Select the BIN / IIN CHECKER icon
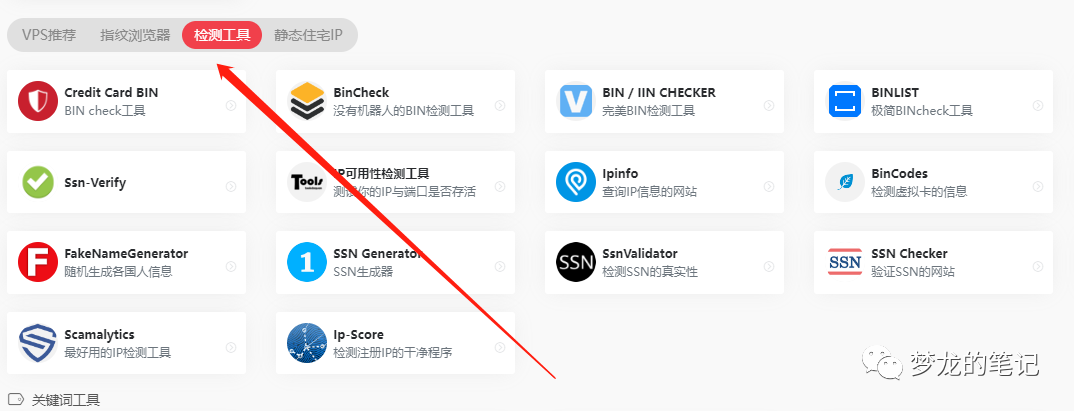1074x411 pixels. click(x=576, y=101)
